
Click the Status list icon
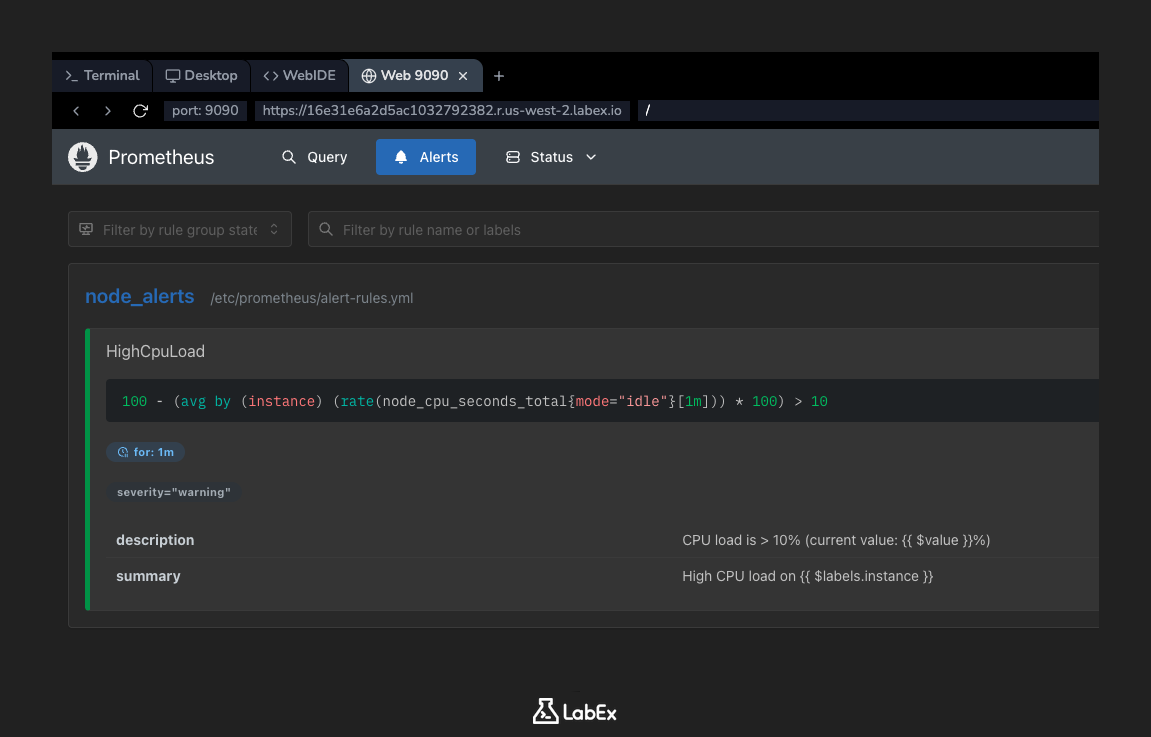tap(511, 157)
